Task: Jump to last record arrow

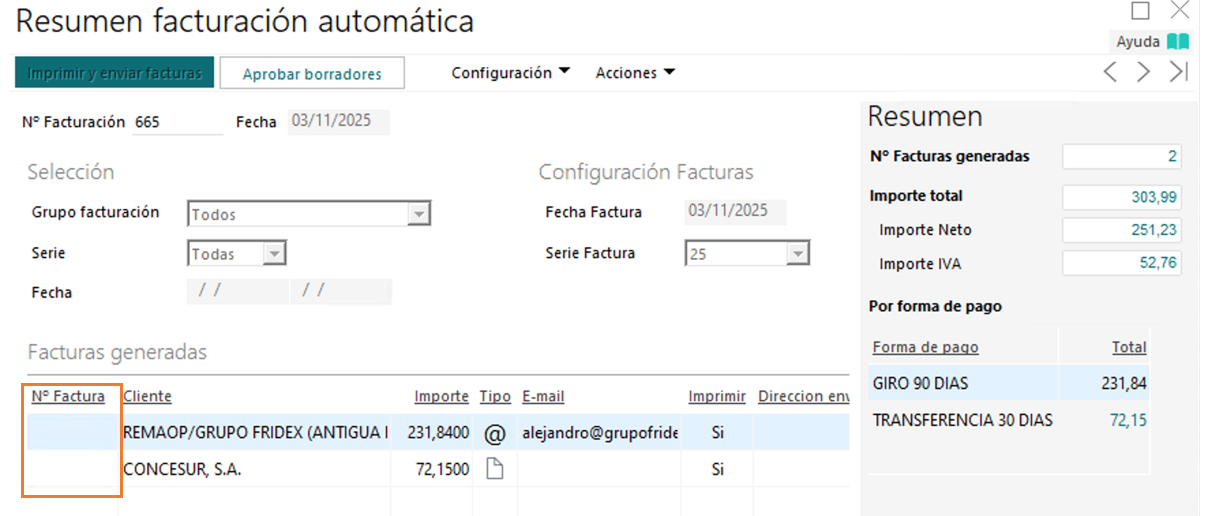Action: click(x=1178, y=72)
